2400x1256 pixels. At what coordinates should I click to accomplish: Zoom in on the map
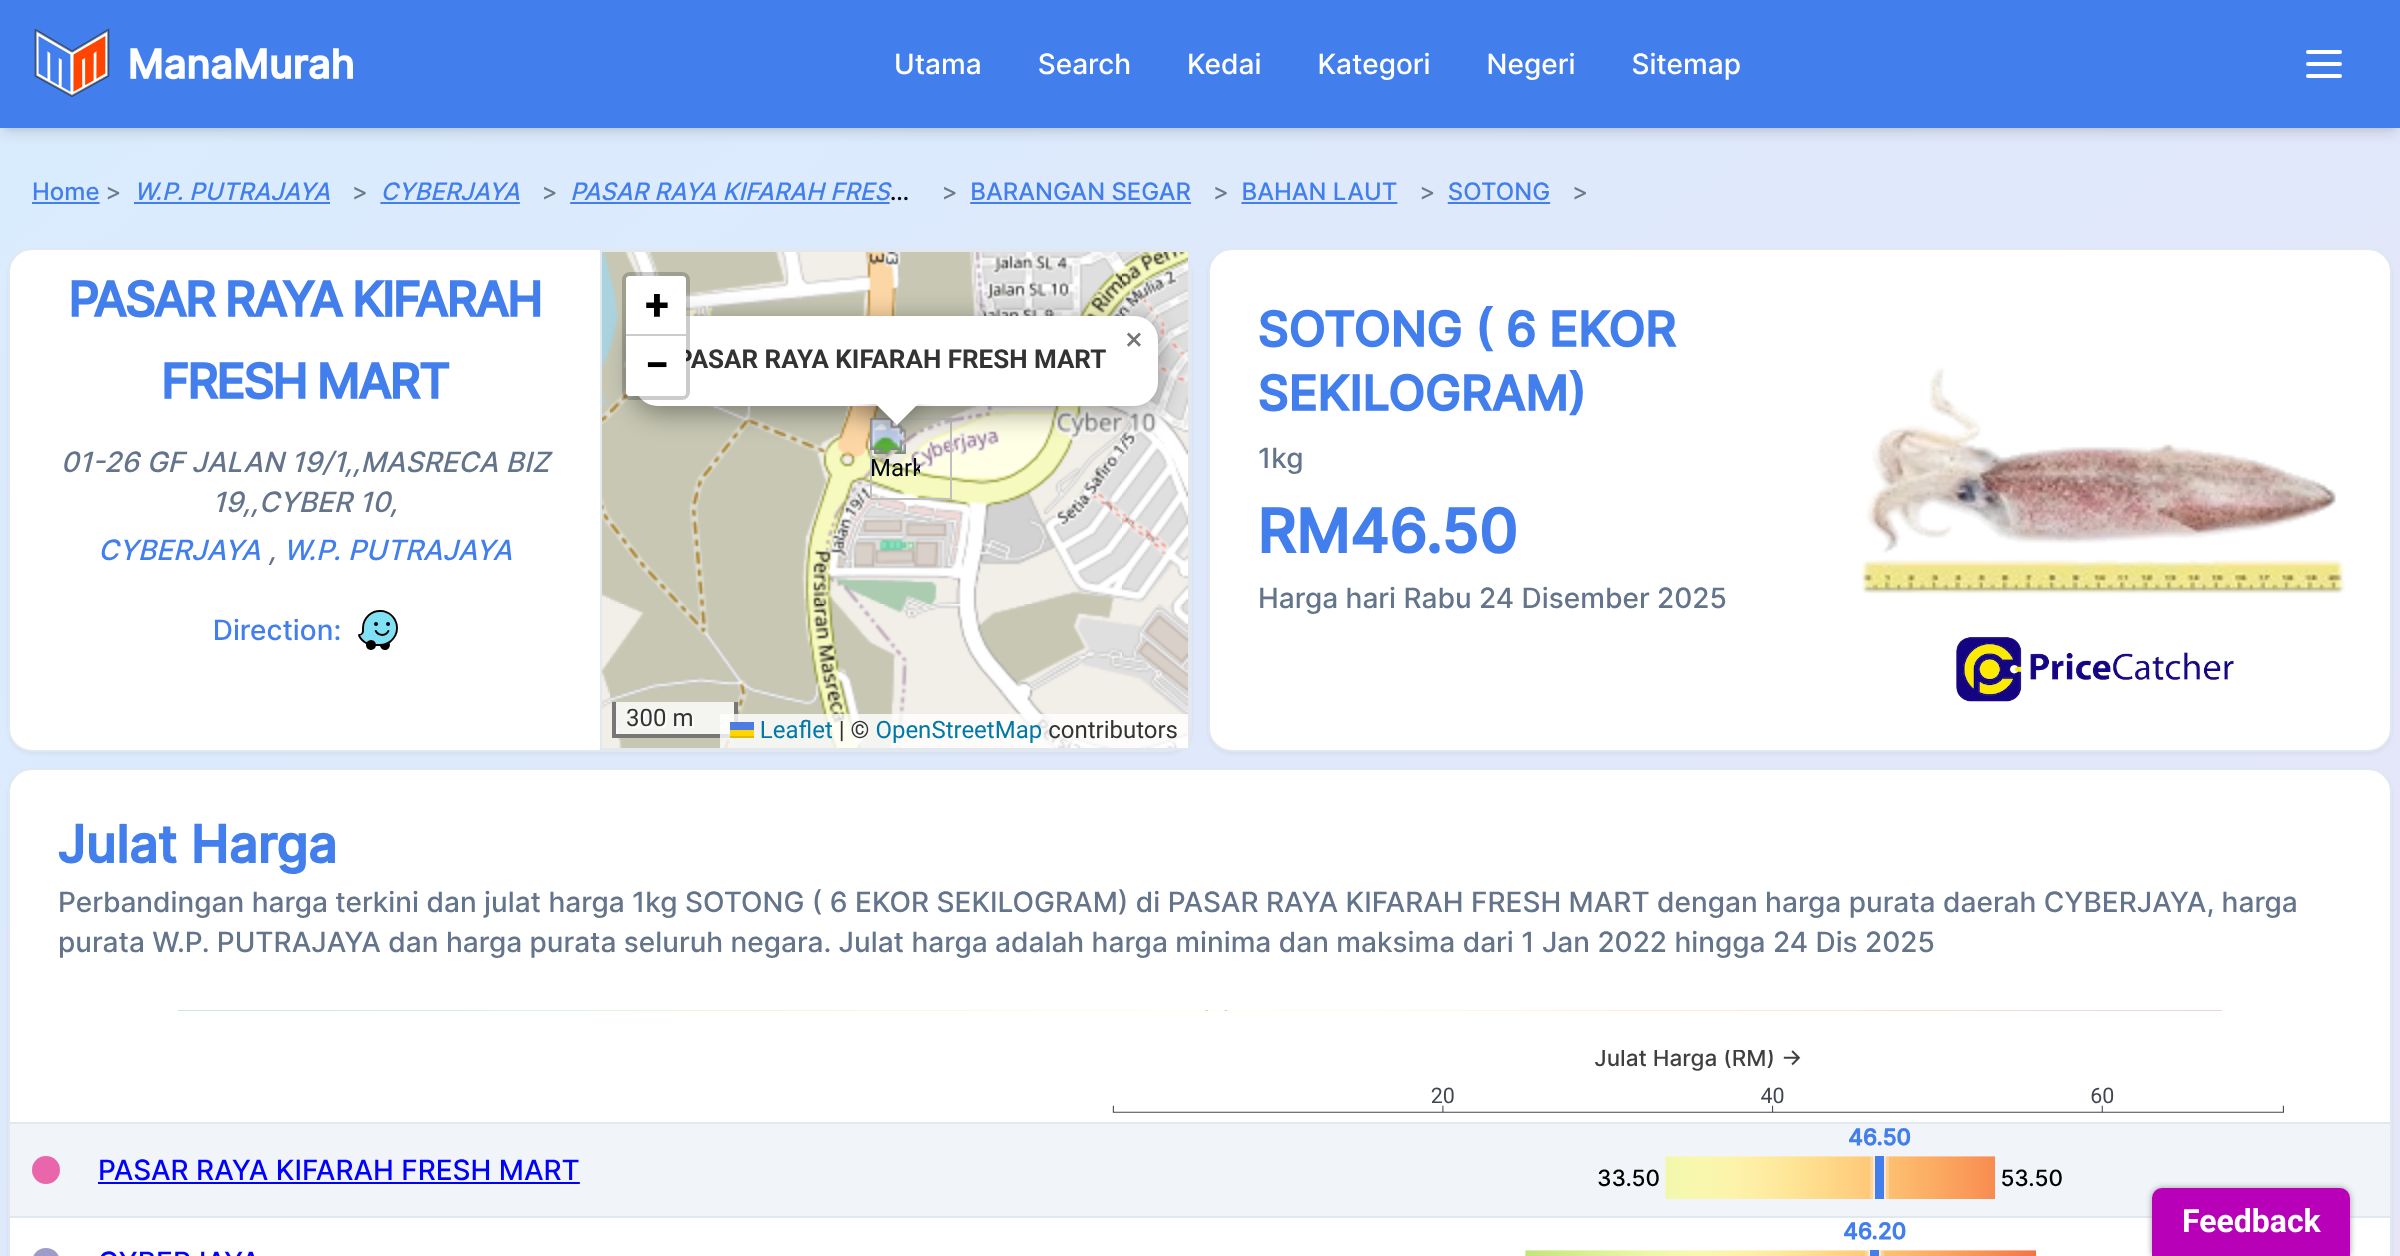click(x=656, y=305)
